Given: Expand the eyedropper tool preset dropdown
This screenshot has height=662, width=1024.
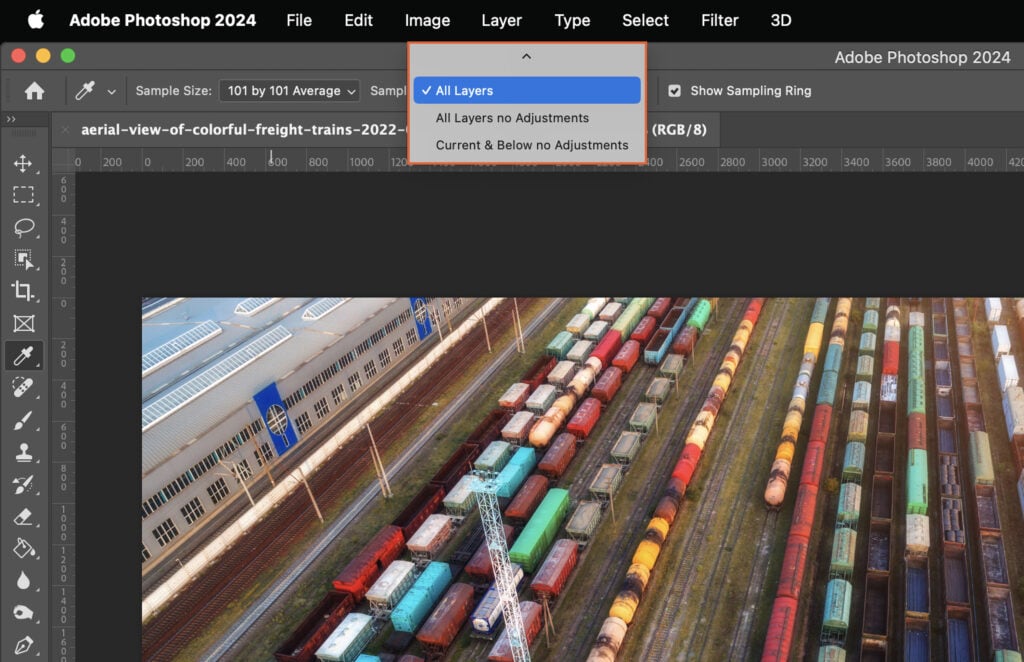Looking at the screenshot, I should coord(113,90).
